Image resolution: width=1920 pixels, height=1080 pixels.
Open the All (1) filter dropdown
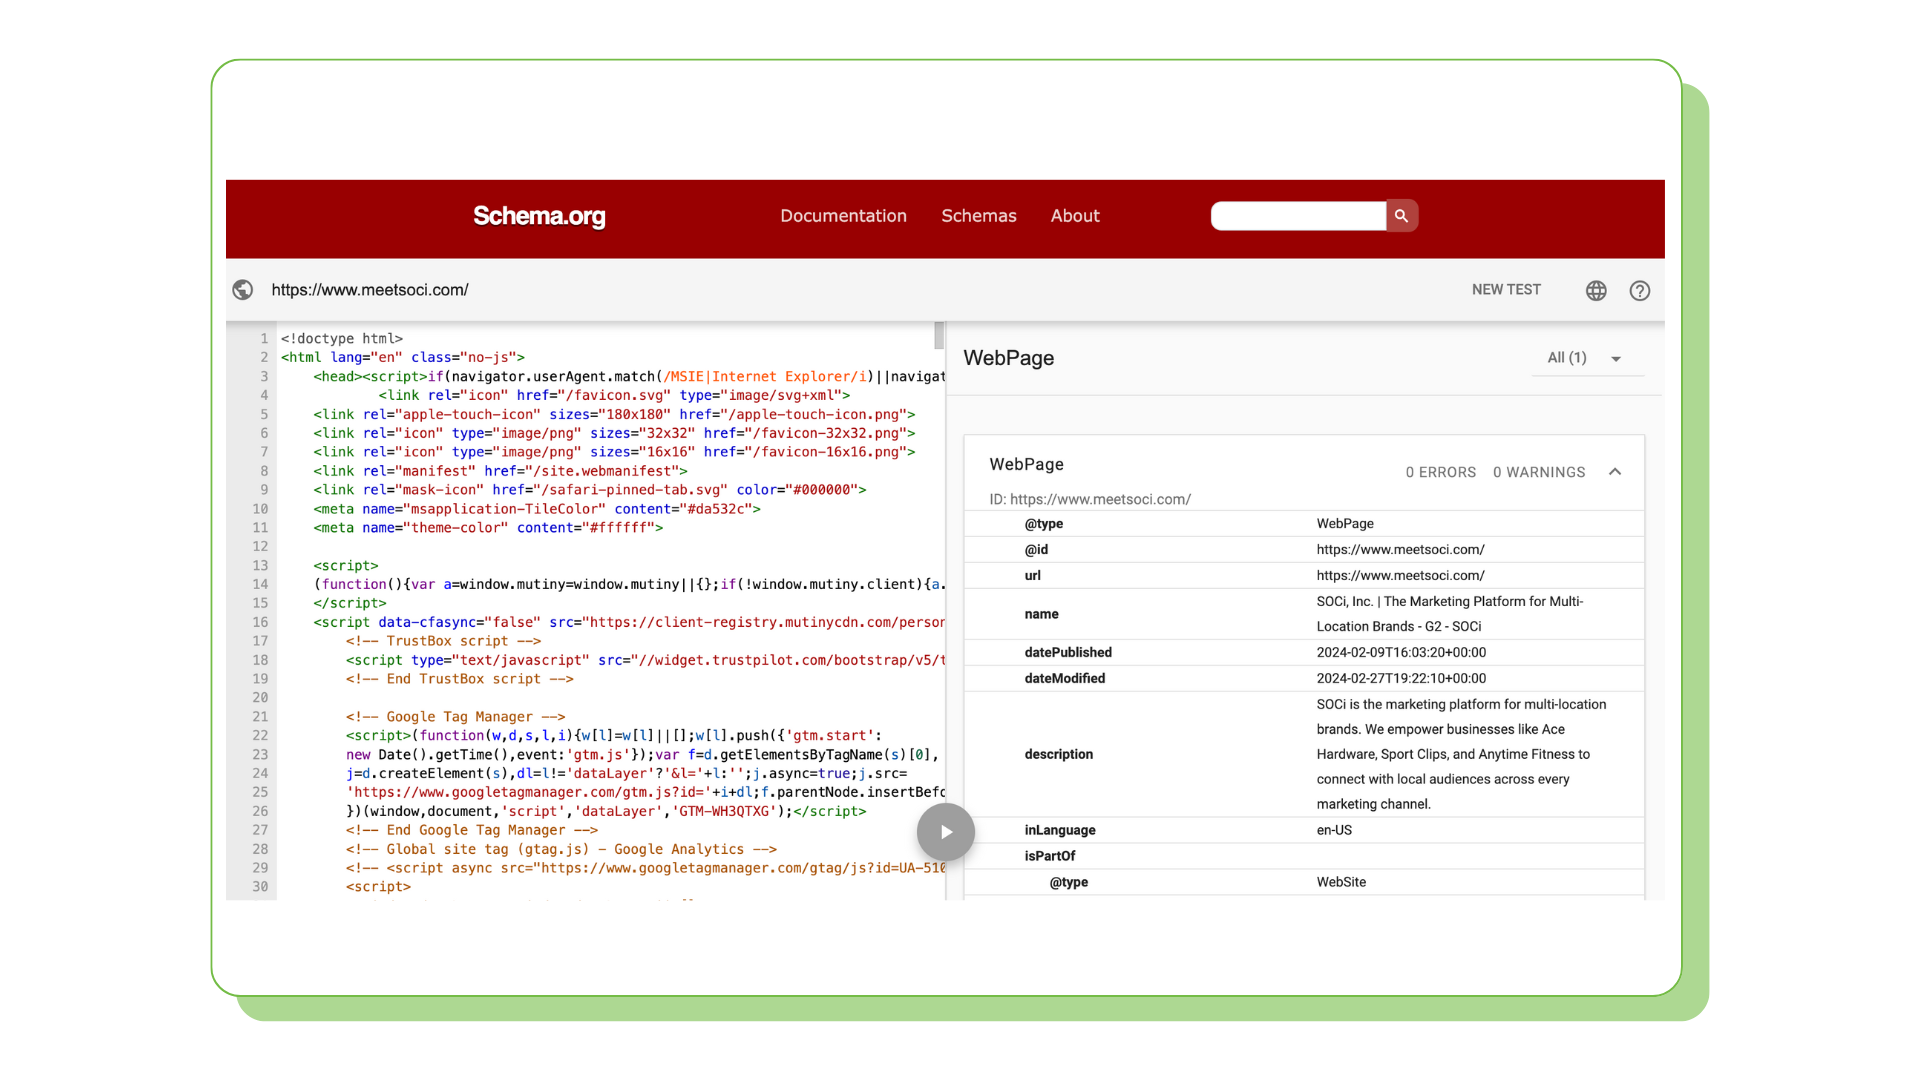point(1587,358)
